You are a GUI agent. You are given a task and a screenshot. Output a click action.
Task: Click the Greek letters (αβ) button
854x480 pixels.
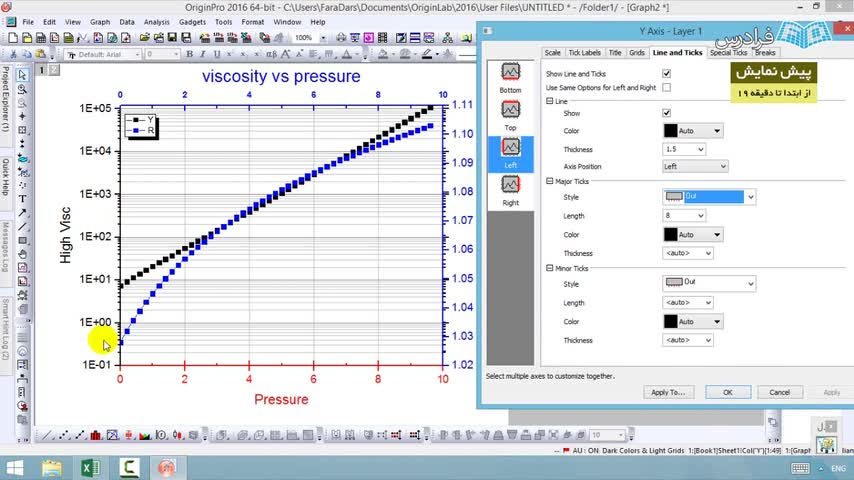coord(271,54)
